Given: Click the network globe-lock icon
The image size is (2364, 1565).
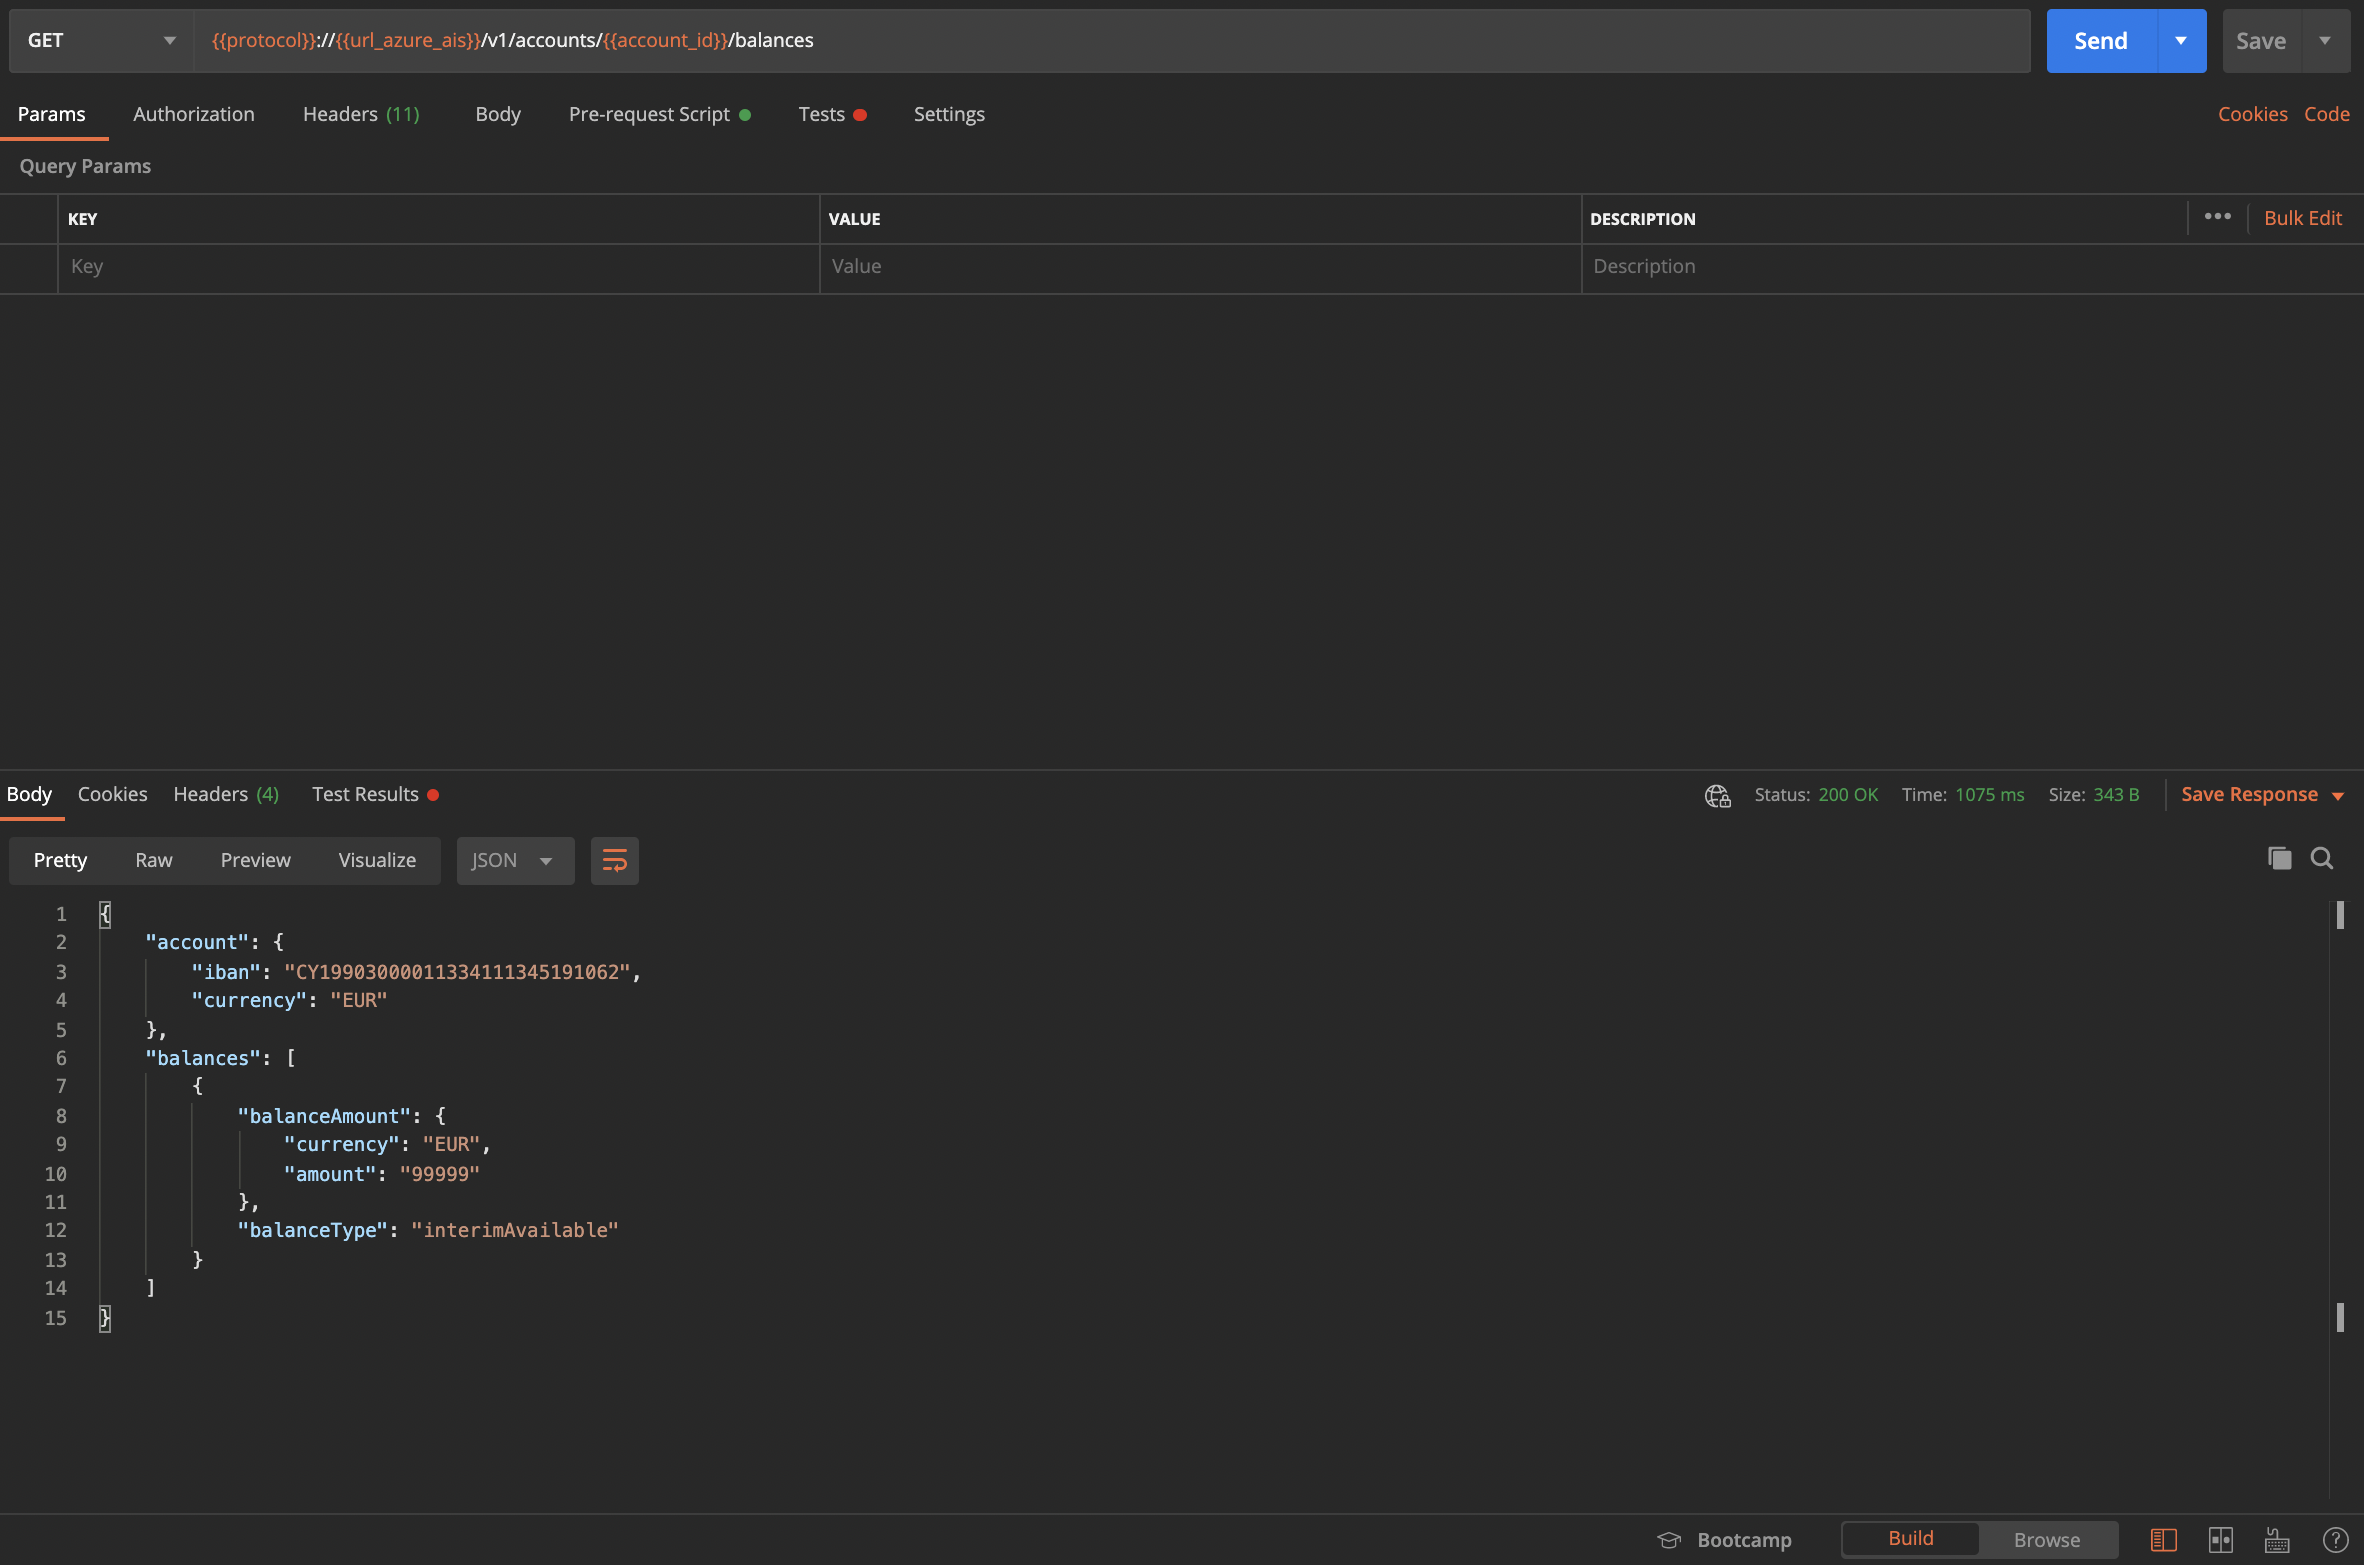Looking at the screenshot, I should coord(1717,795).
